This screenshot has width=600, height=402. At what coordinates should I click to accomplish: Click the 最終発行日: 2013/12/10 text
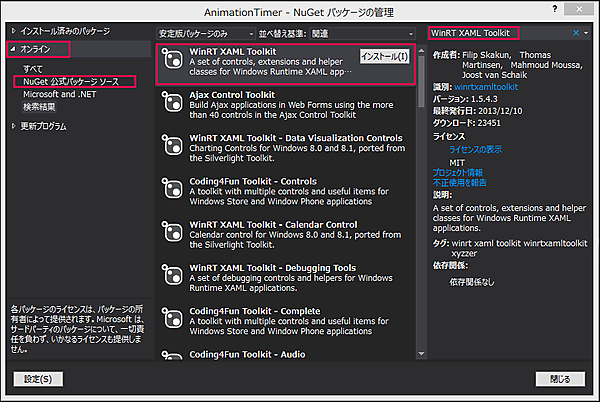point(477,111)
